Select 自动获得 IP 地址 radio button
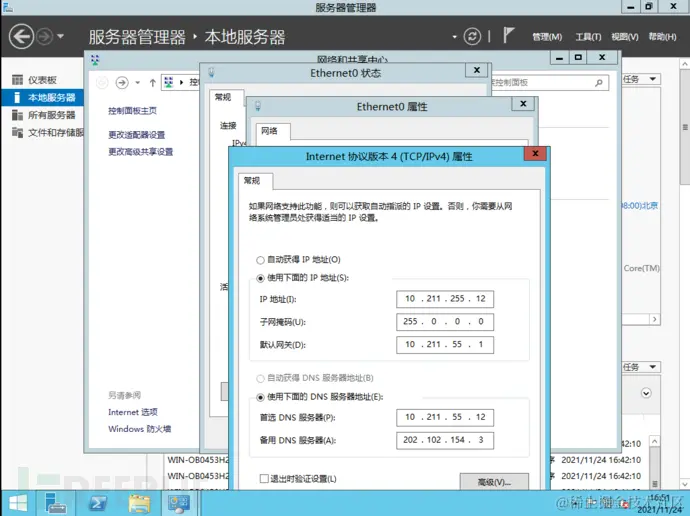The image size is (690, 516). [260, 260]
